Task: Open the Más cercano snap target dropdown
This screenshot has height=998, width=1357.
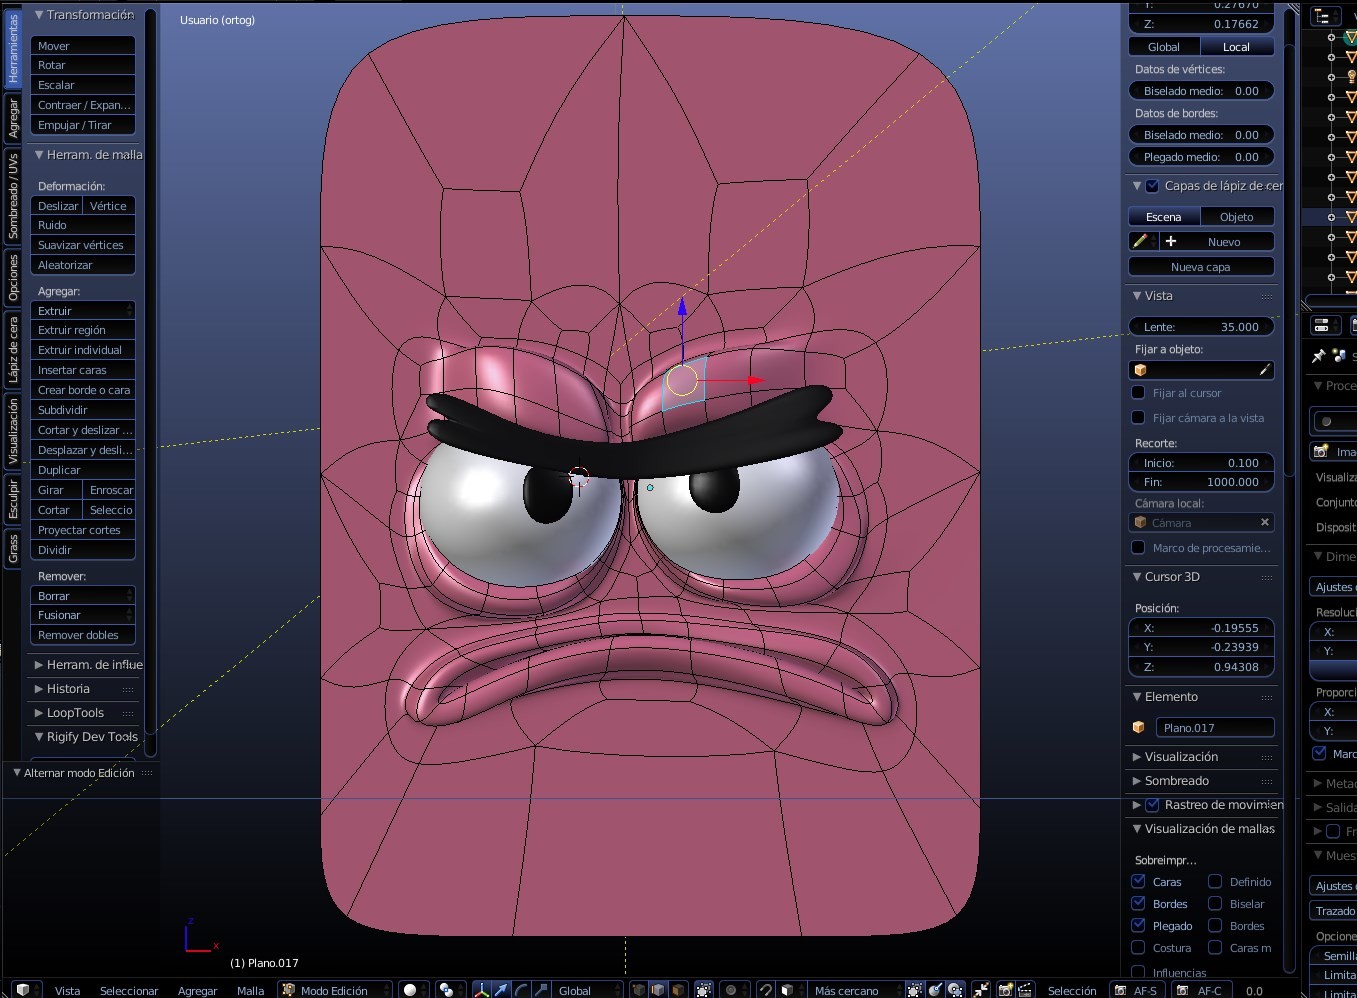Action: (855, 990)
